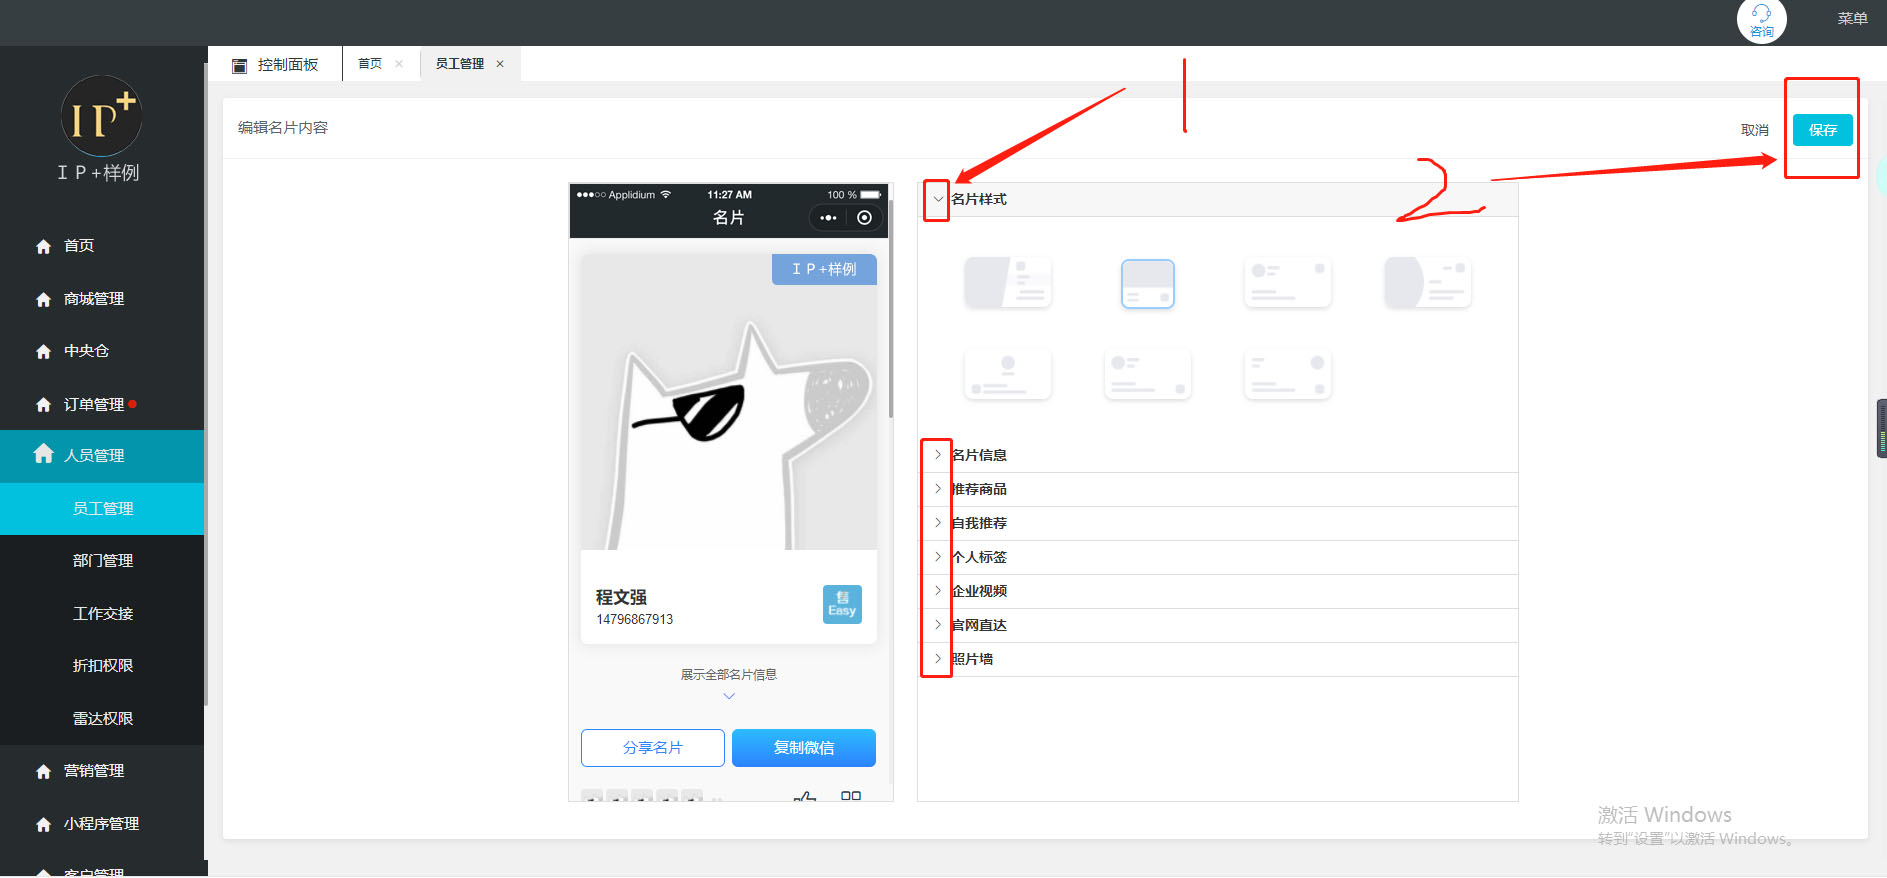Image resolution: width=1887 pixels, height=878 pixels.
Task: Click the Easy QR badge on card
Action: pos(841,604)
